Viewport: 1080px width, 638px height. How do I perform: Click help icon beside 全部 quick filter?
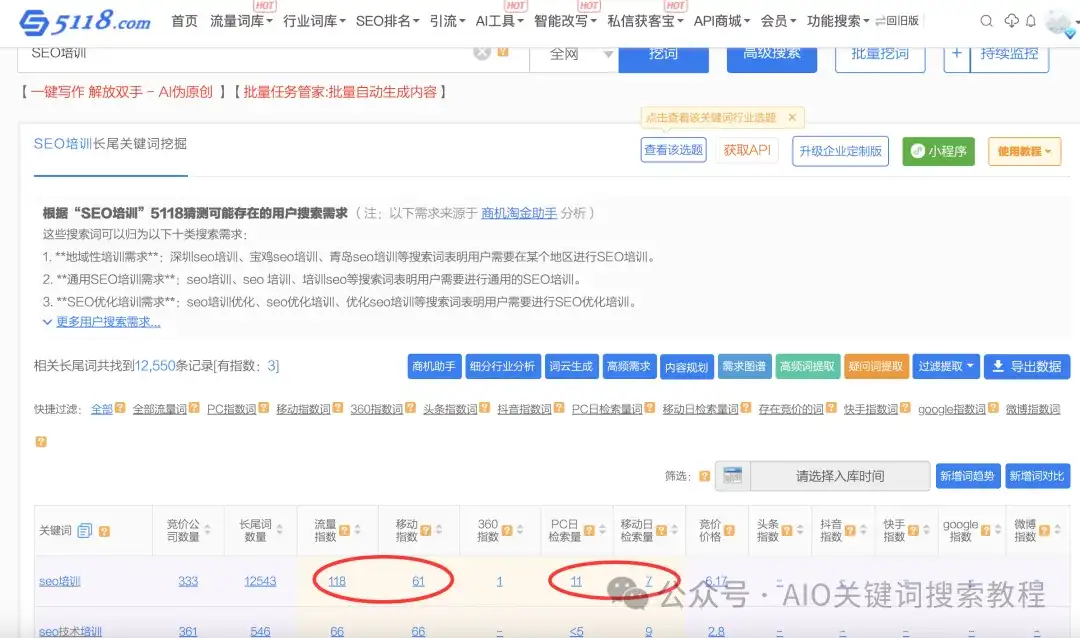tap(120, 408)
